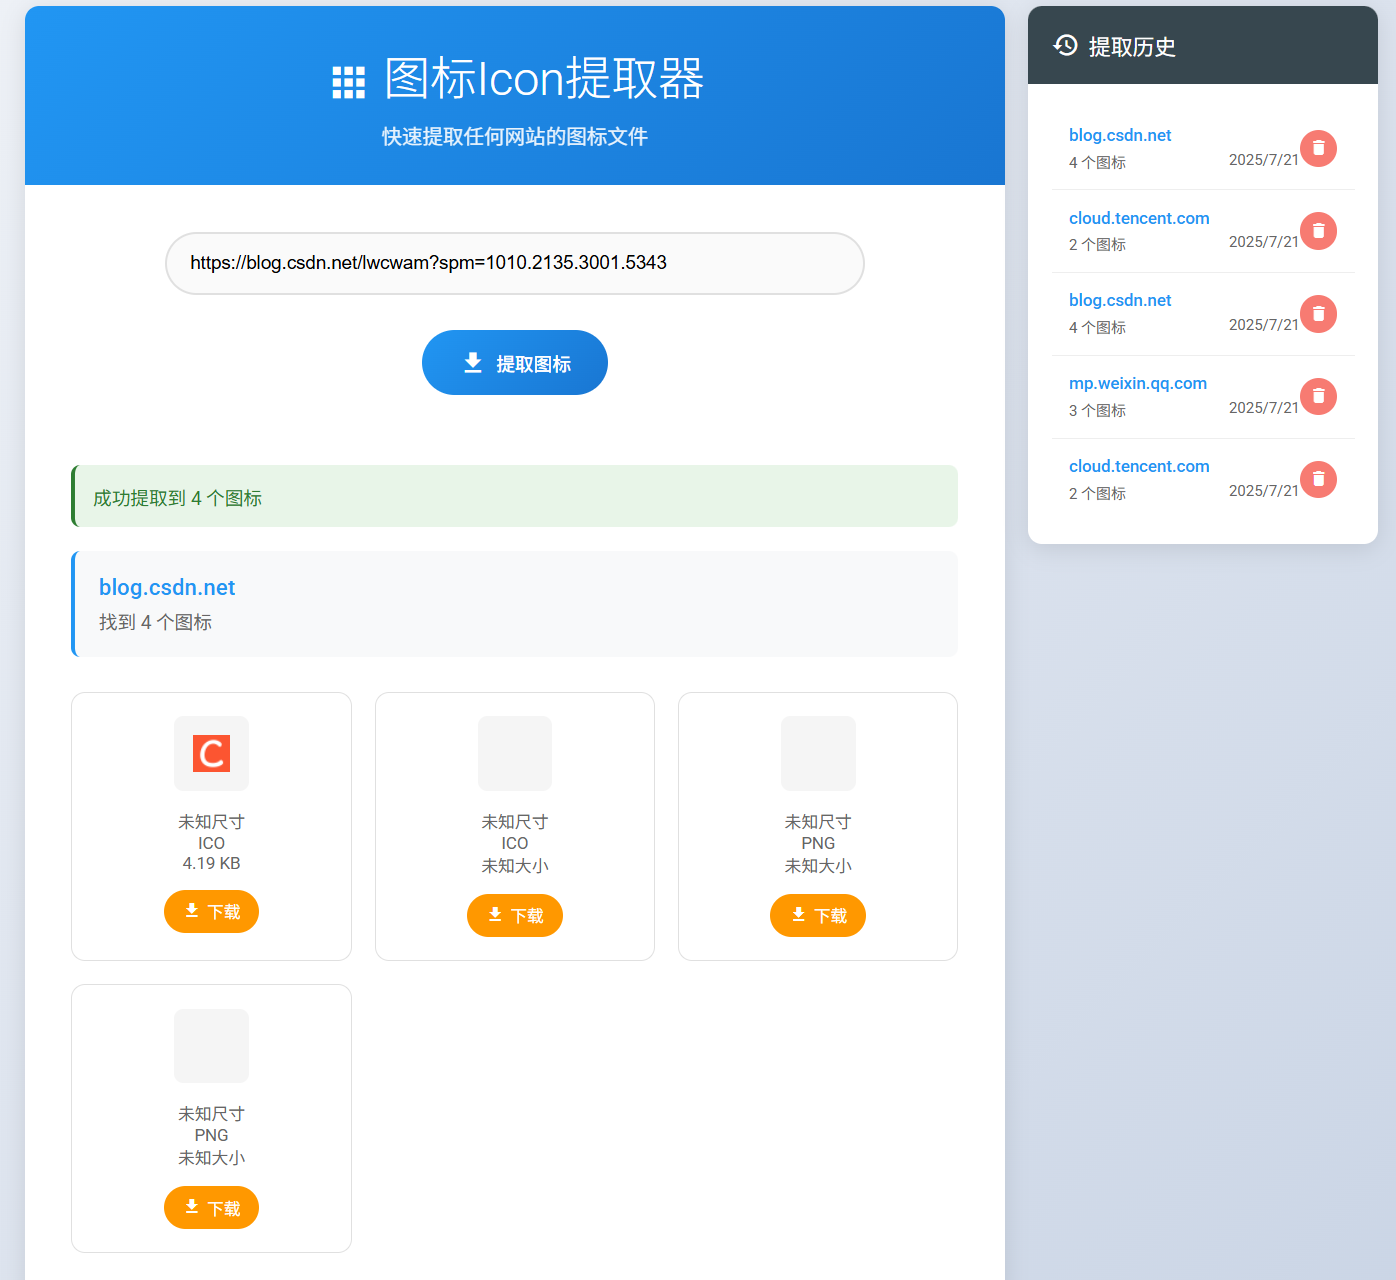The width and height of the screenshot is (1396, 1280).
Task: Click the subtitle 快速提取任何网站的图标文件
Action: point(515,136)
